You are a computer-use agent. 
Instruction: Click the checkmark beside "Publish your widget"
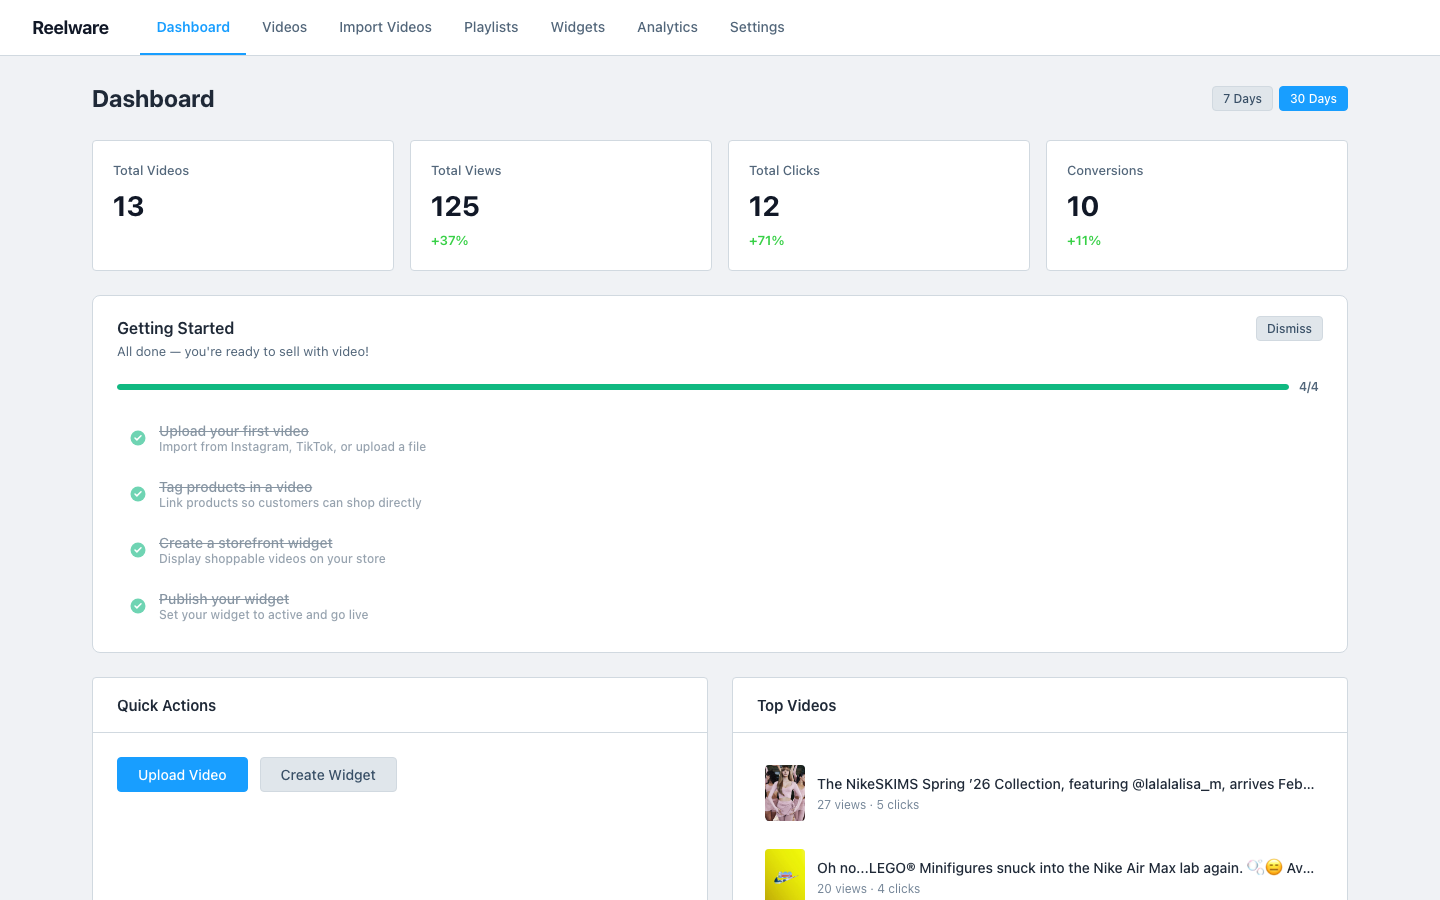tap(138, 606)
